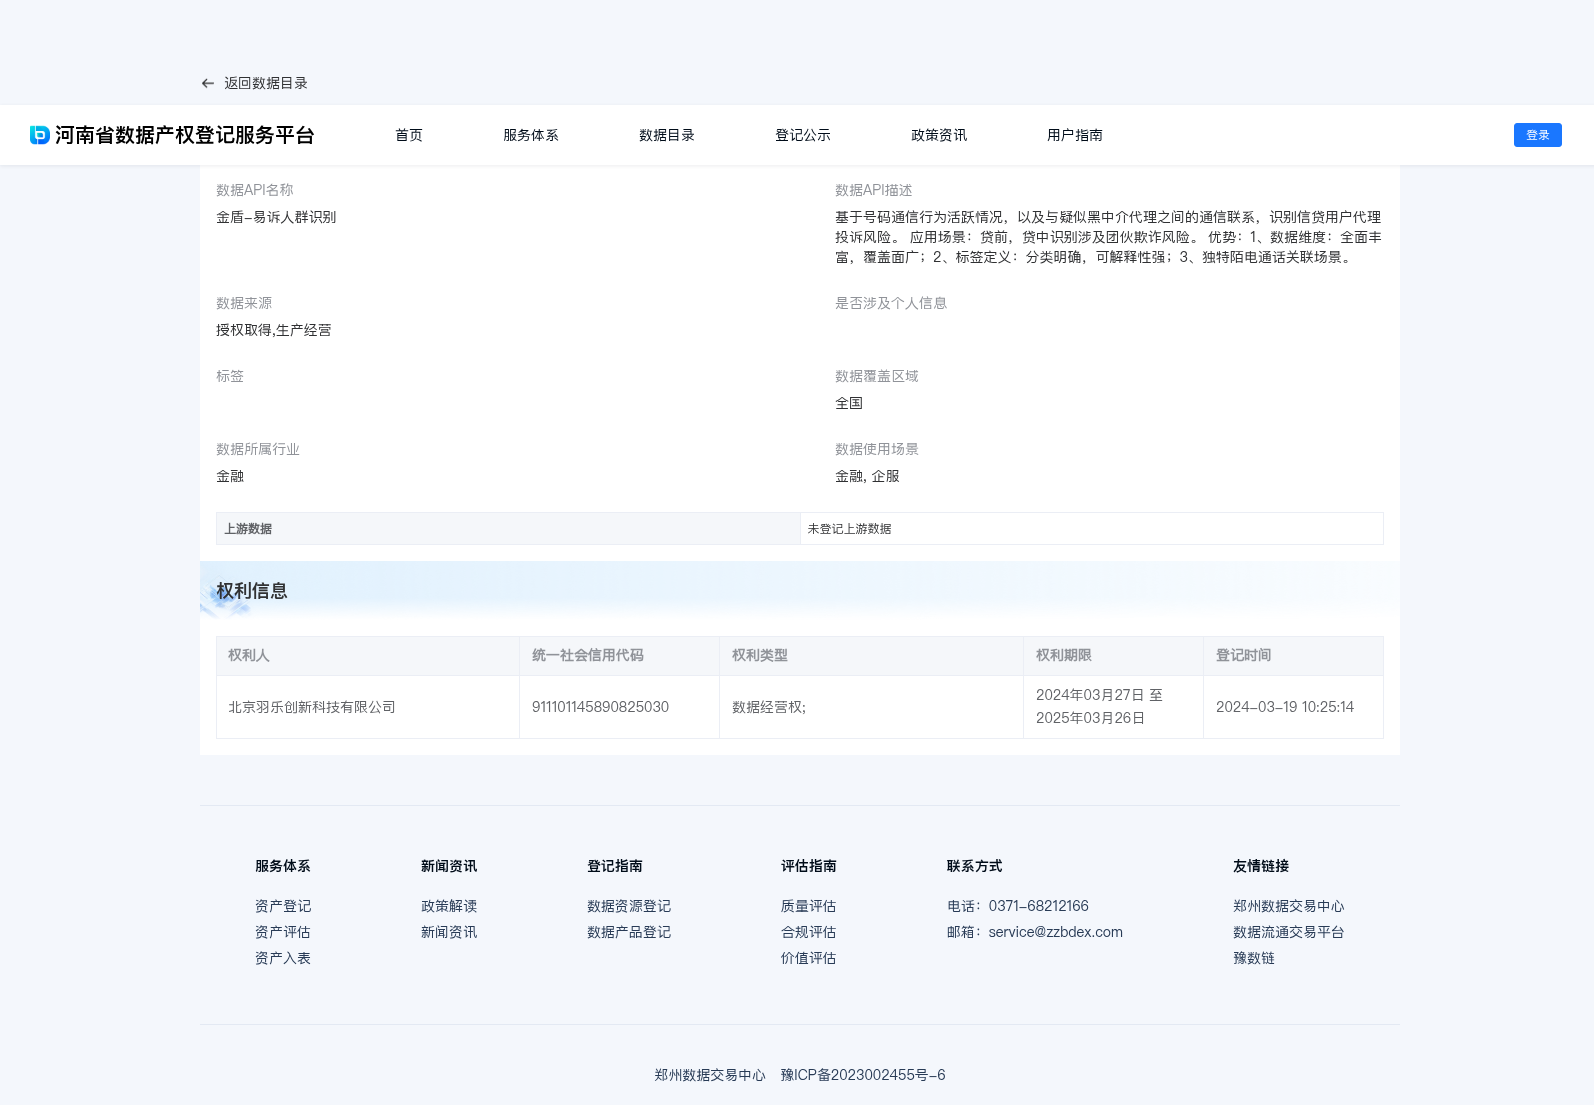Image resolution: width=1594 pixels, height=1105 pixels.
Task: Open the 新闻资讯 link under the 新闻资讯 footer heading
Action: point(449,932)
